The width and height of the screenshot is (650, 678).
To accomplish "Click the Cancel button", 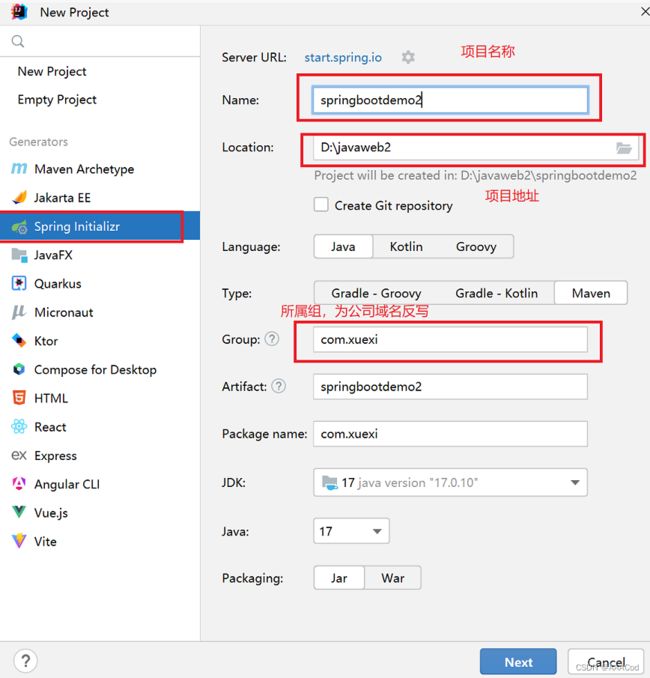I will [x=606, y=662].
